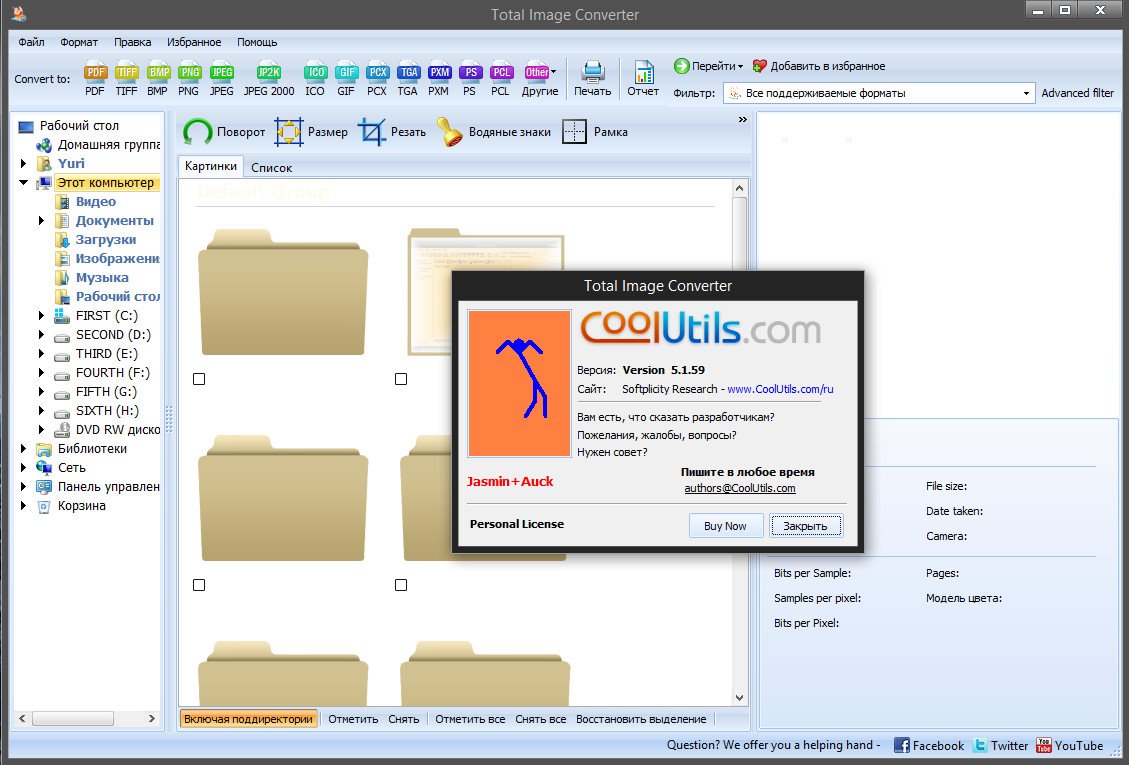Check the box under the first folder

click(x=199, y=379)
